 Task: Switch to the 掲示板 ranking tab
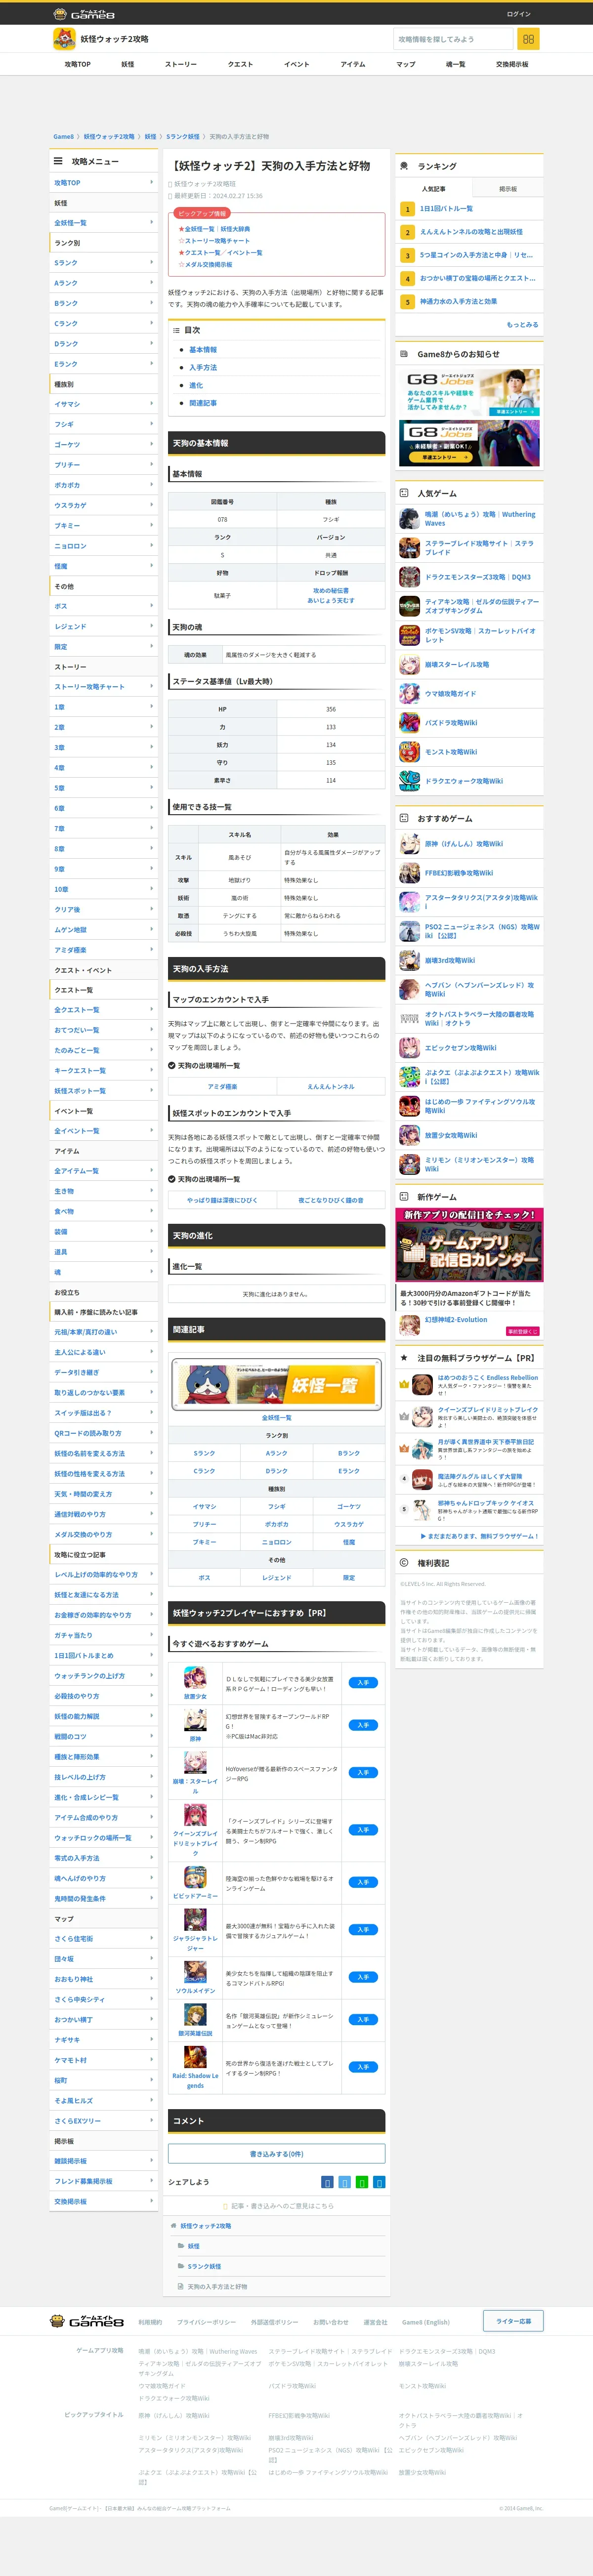(508, 188)
